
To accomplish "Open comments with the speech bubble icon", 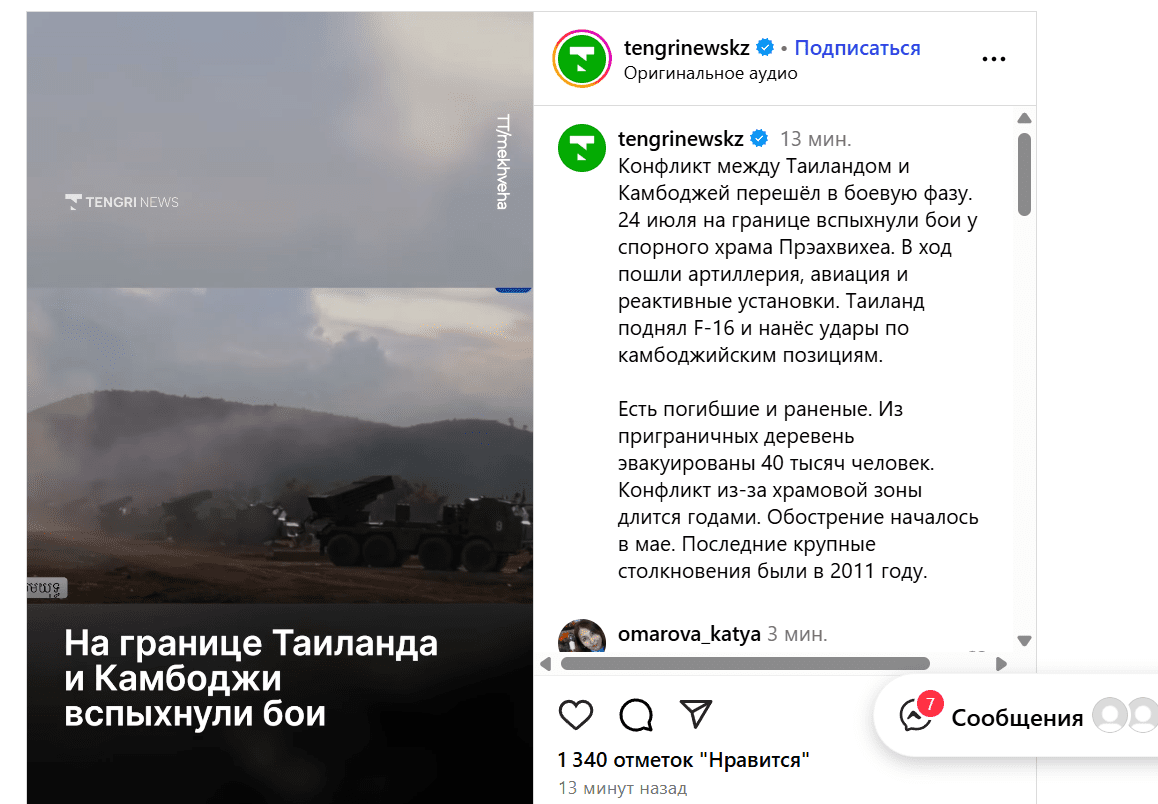I will click(x=636, y=715).
